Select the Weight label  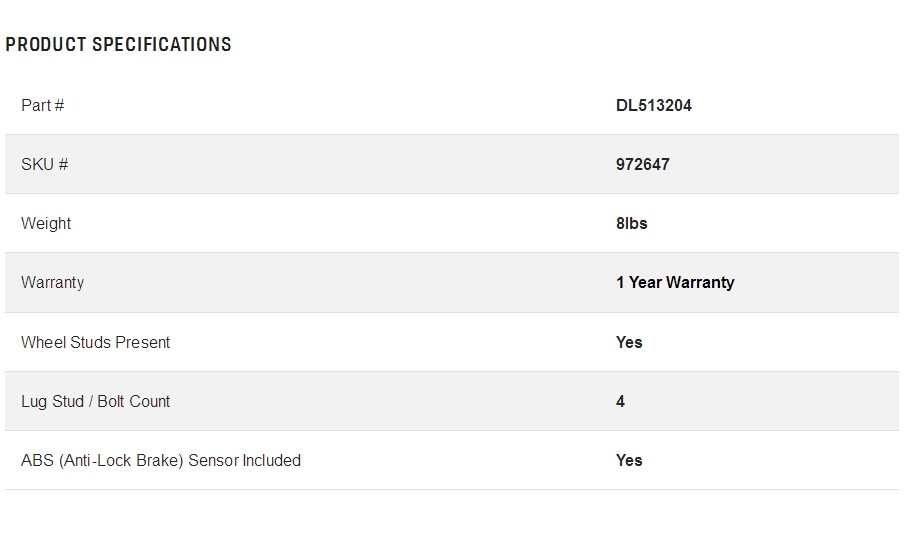46,223
